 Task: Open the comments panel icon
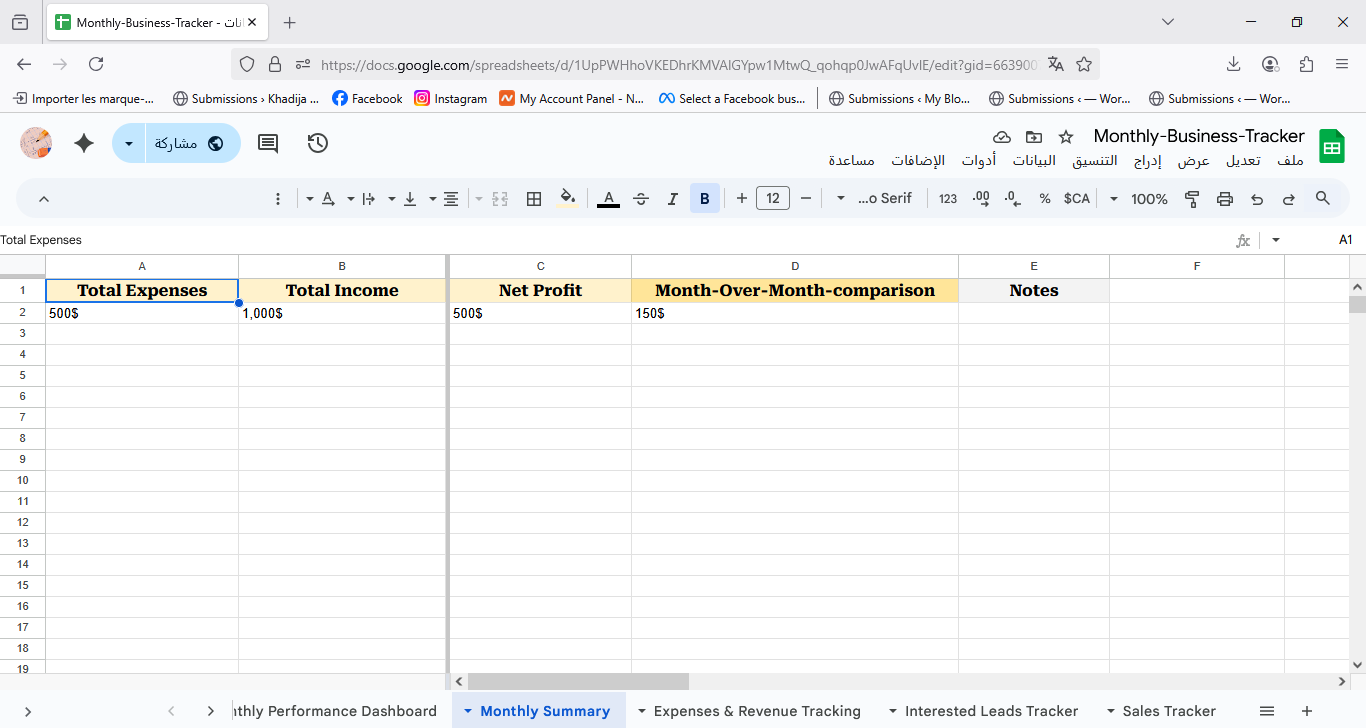coord(268,143)
